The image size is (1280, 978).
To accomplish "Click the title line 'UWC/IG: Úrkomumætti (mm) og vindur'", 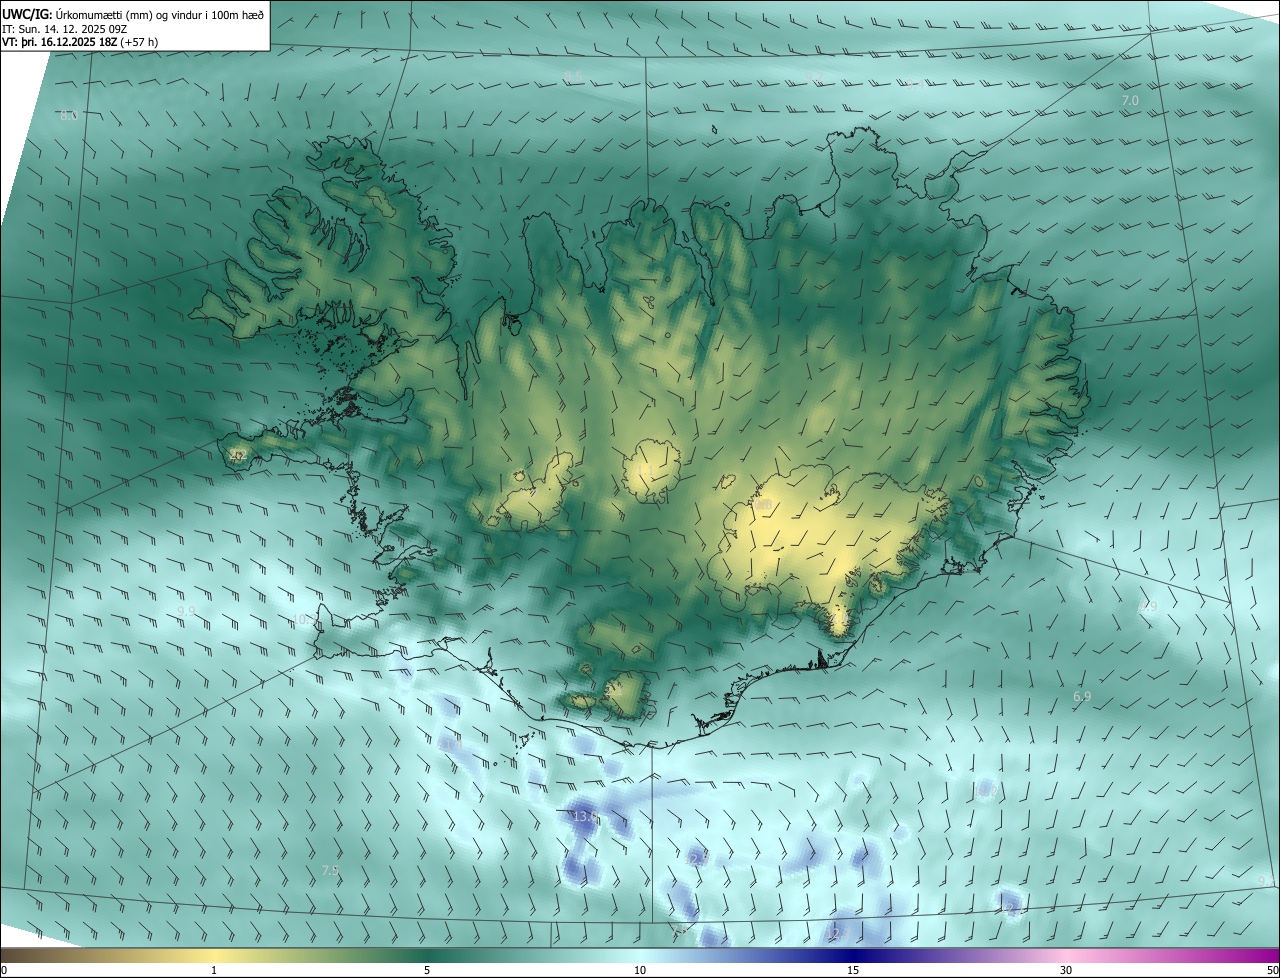I will 133,13.
